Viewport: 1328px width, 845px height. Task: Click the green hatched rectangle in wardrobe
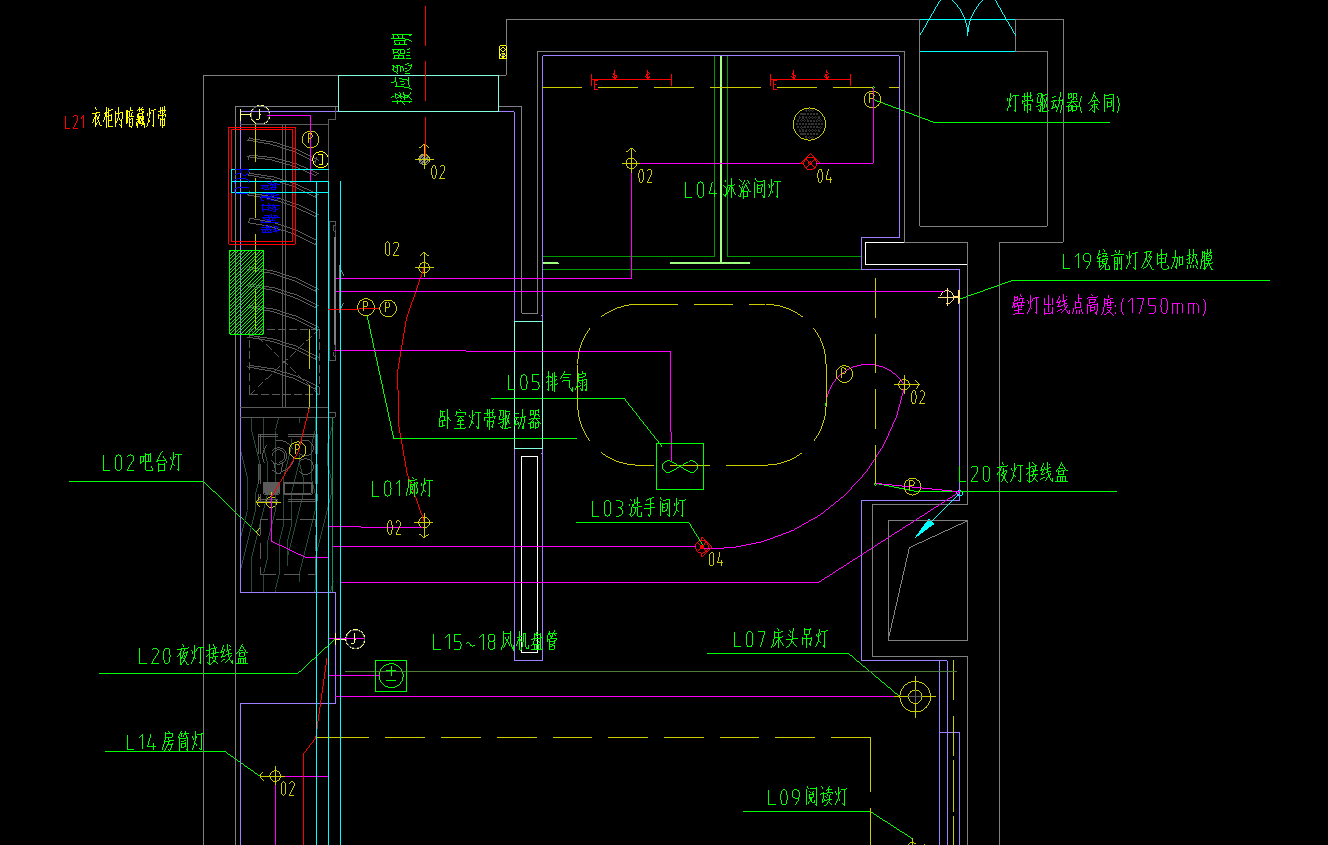[x=247, y=292]
